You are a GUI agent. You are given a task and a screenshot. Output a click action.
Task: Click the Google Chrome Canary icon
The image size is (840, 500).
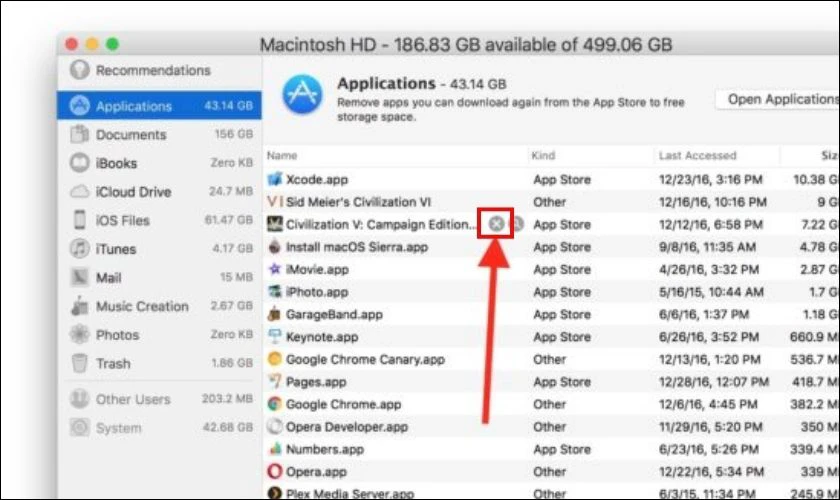(275, 359)
